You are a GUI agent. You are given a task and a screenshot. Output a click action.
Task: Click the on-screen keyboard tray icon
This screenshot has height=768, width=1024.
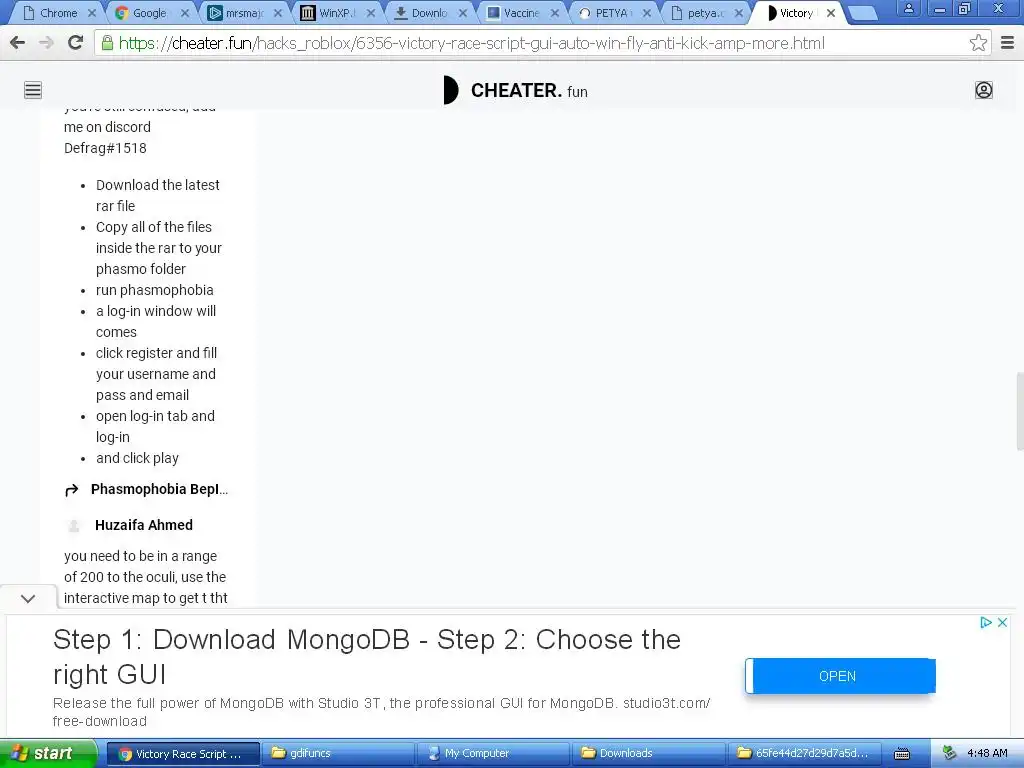[x=902, y=754]
